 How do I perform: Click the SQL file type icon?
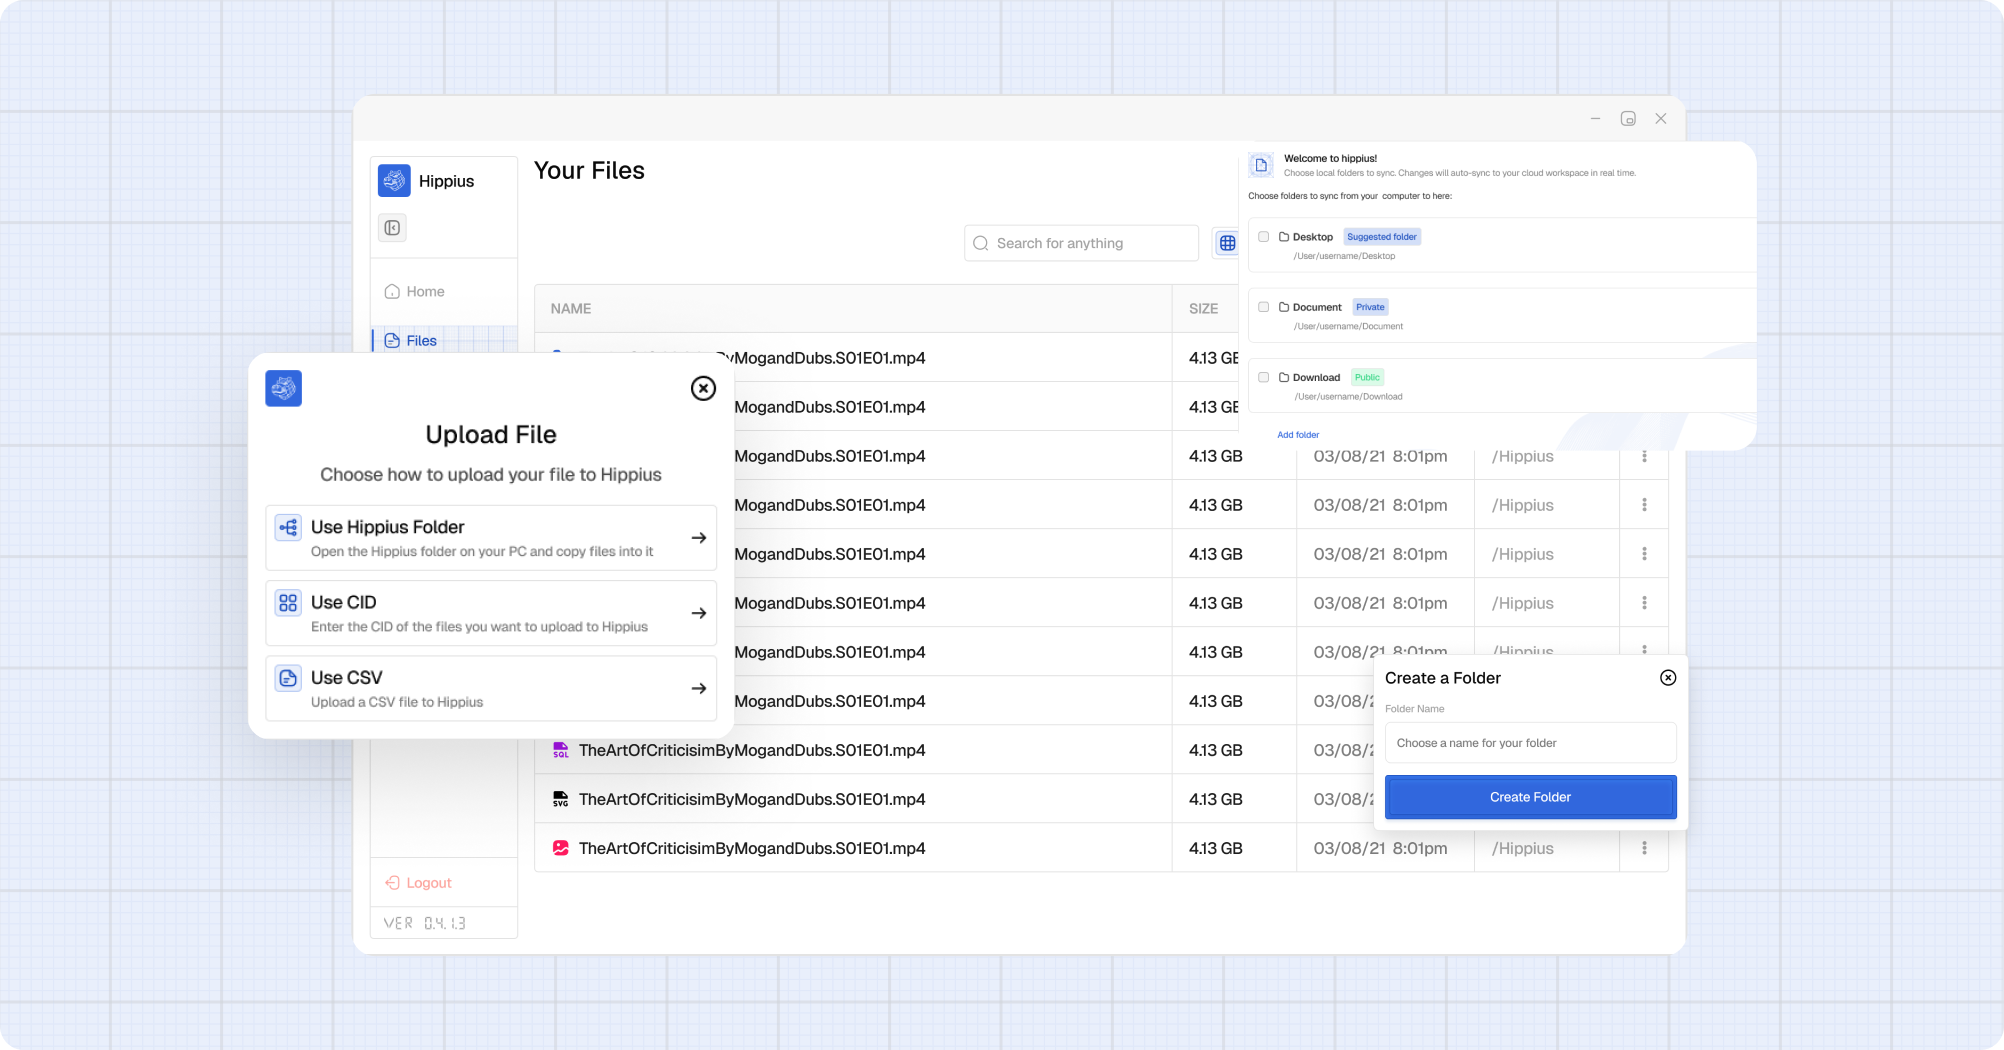[561, 750]
